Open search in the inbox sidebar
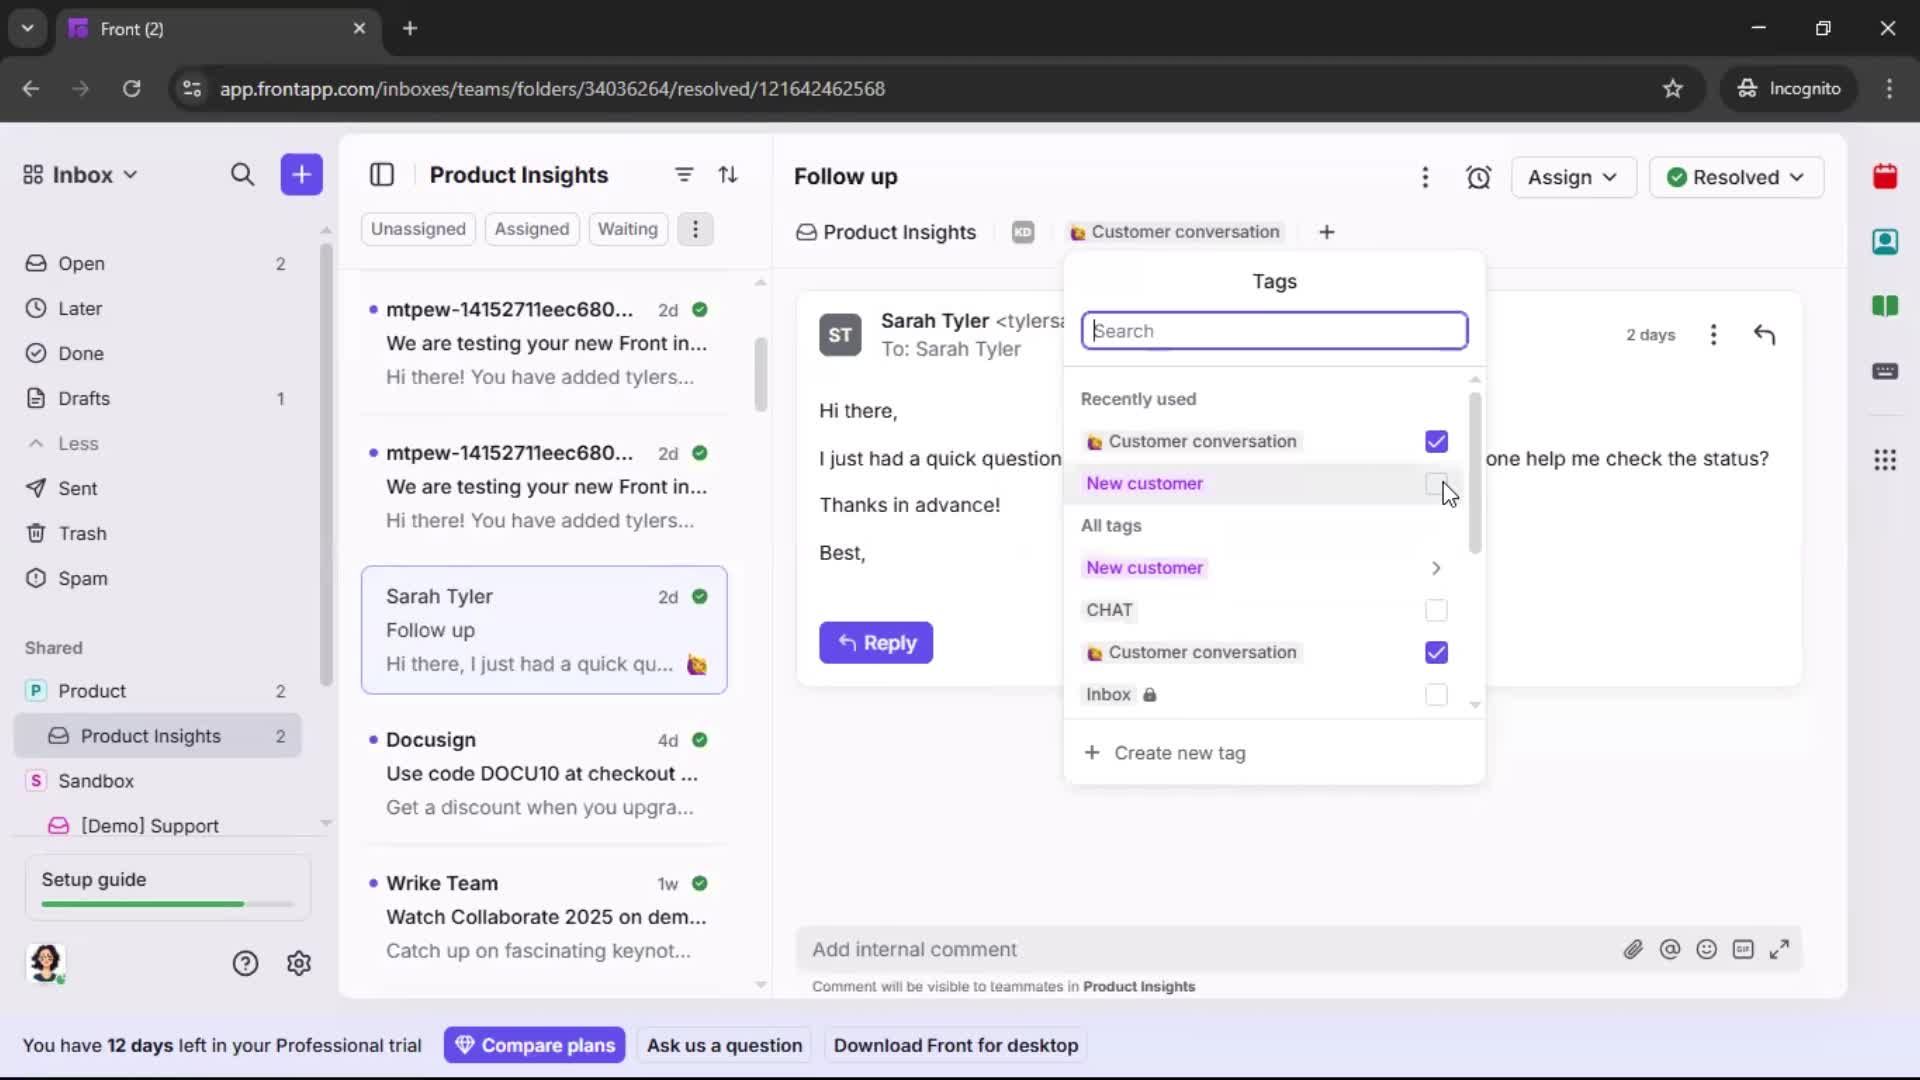 tap(243, 175)
